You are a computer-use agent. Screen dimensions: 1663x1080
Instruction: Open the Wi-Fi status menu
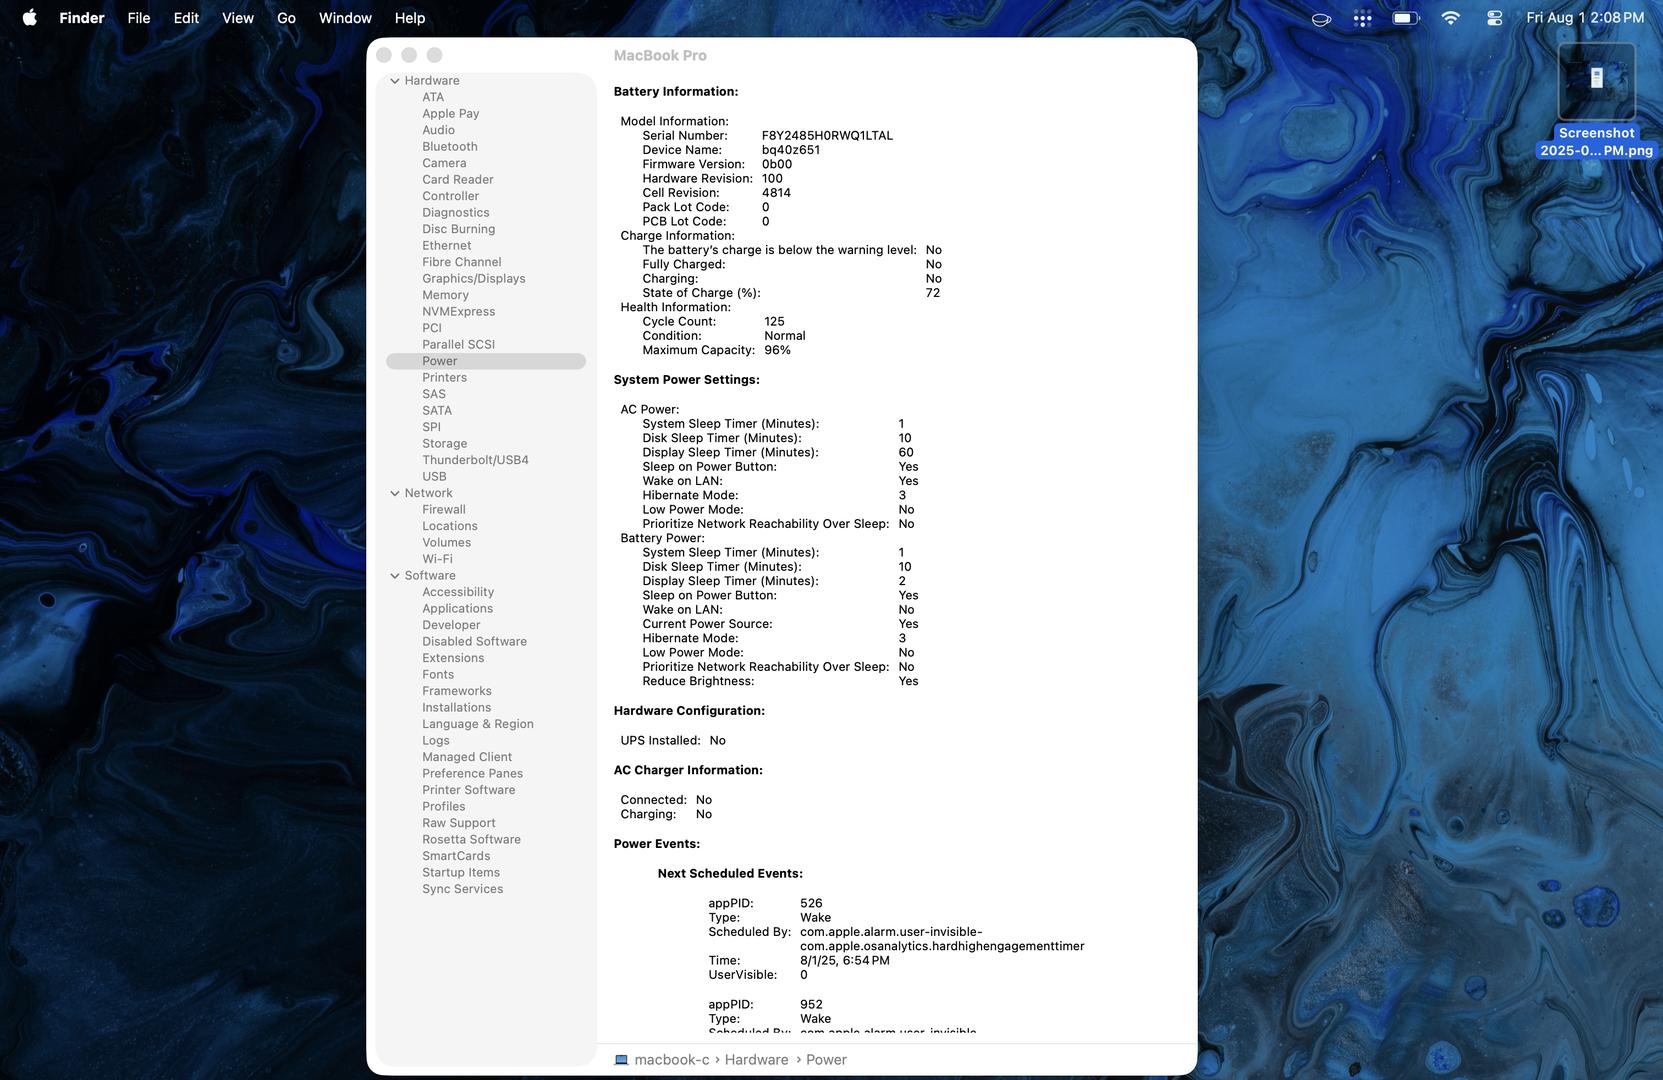pos(1451,18)
